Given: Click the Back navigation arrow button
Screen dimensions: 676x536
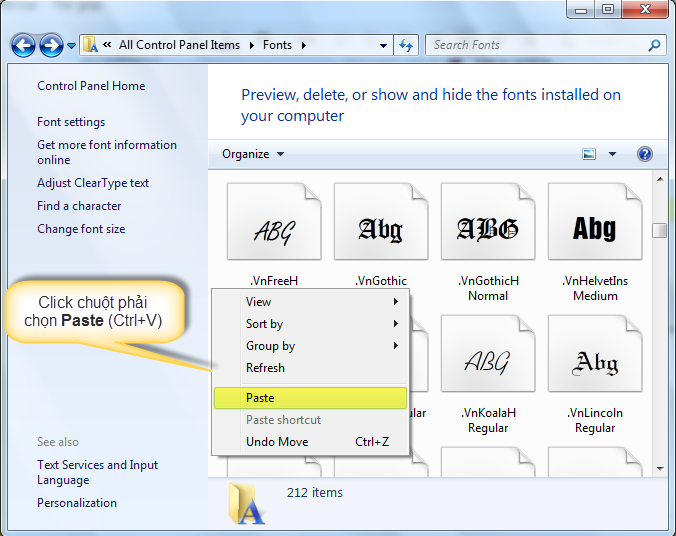Looking at the screenshot, I should [x=24, y=45].
